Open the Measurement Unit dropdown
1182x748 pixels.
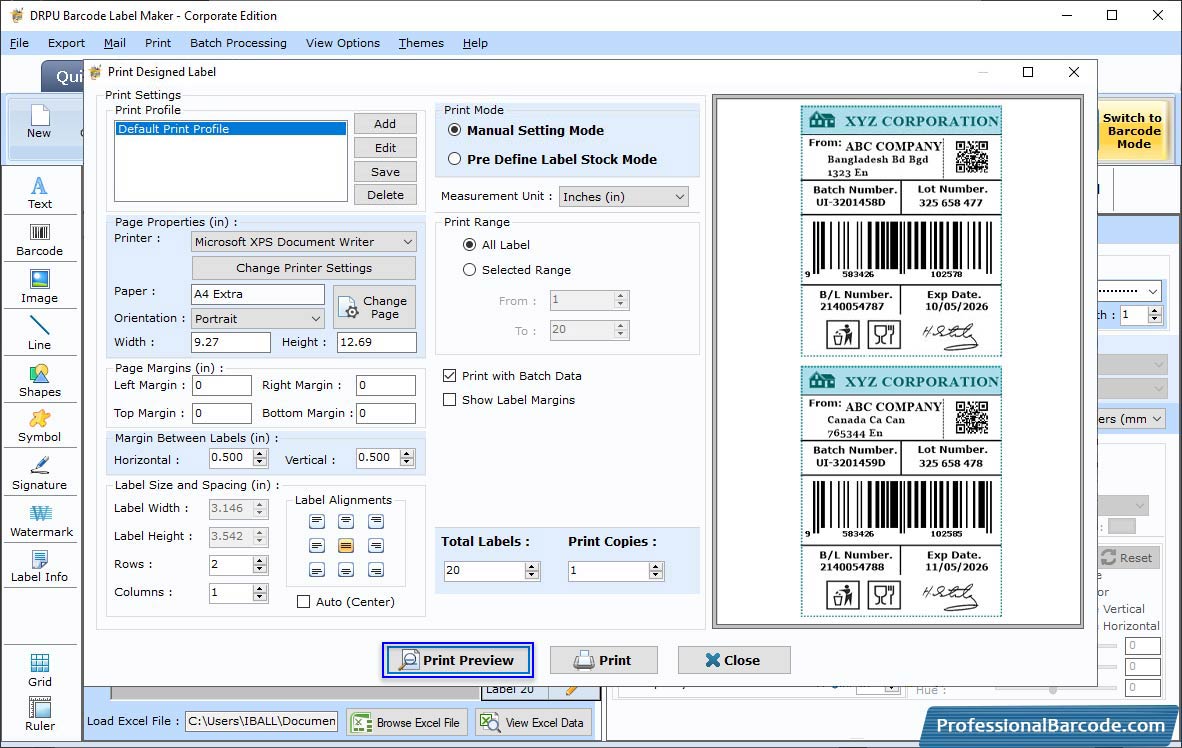tap(623, 197)
